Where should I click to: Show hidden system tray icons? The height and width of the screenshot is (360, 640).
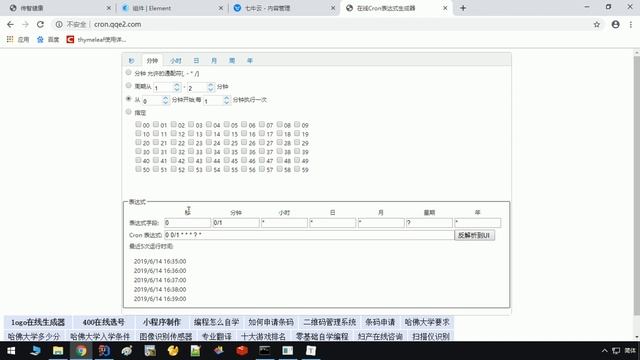pos(604,351)
